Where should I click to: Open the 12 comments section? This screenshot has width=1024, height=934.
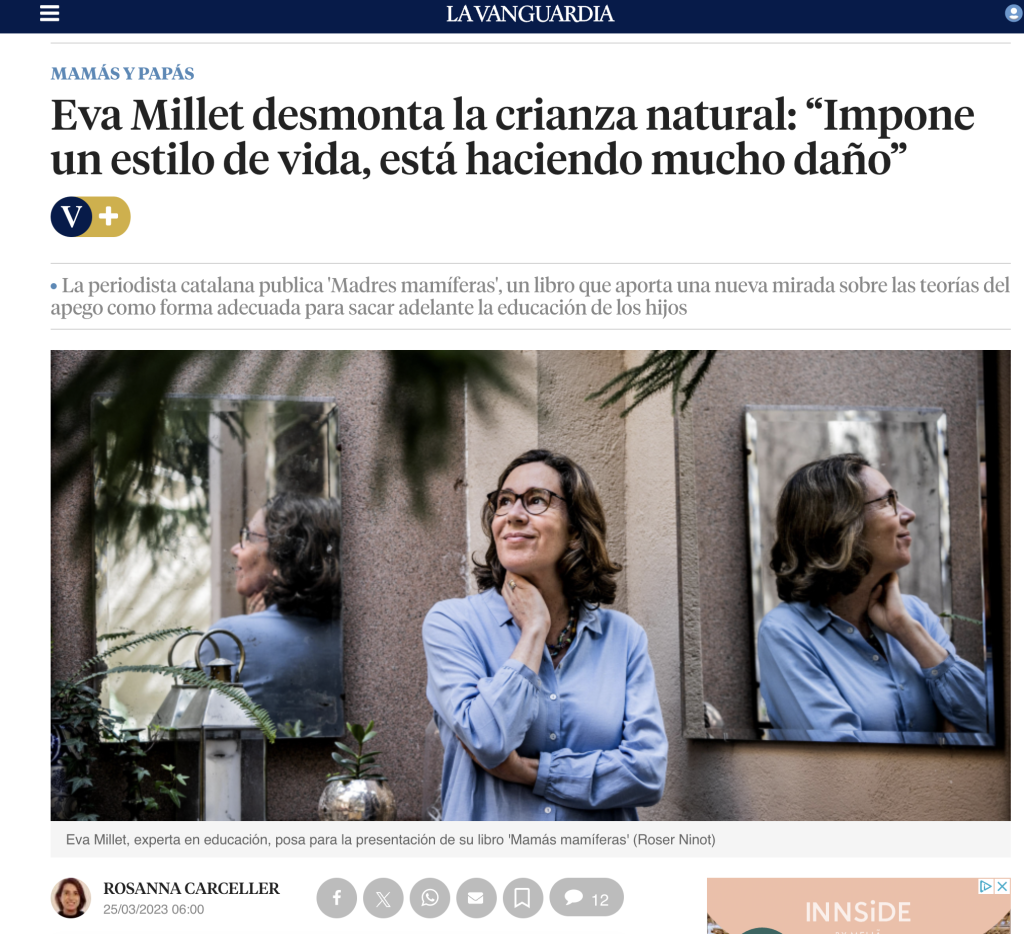[x=586, y=897]
